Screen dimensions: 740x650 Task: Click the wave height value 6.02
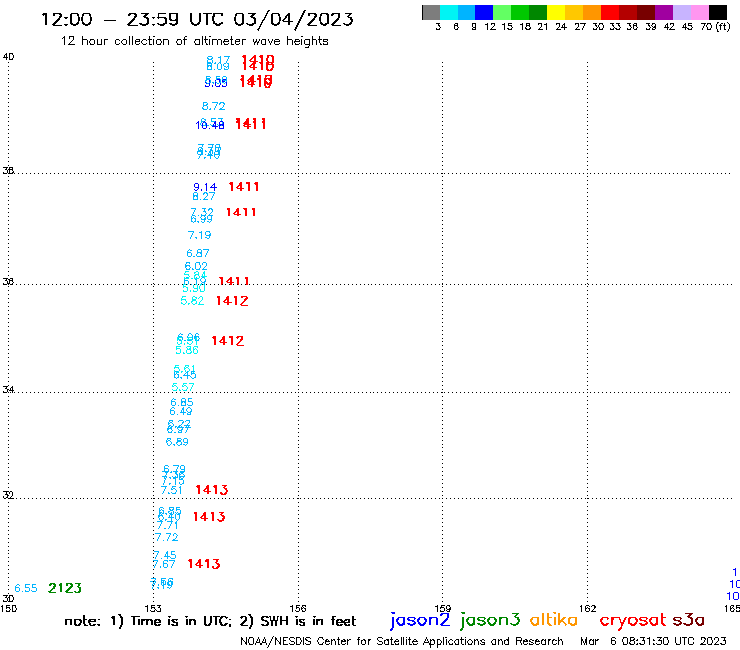tap(196, 266)
